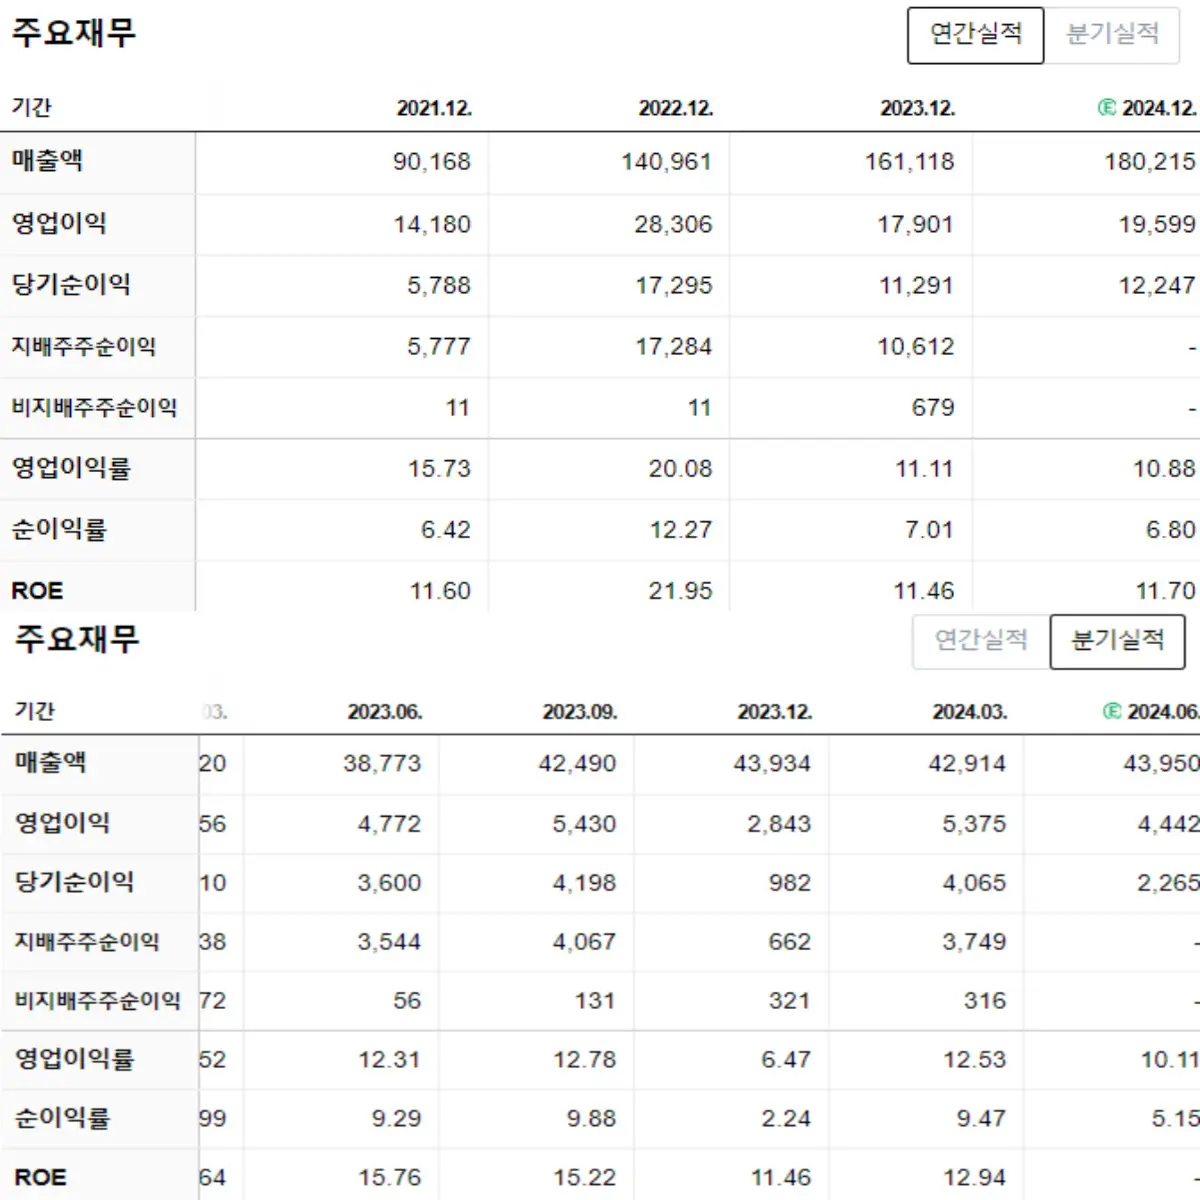Click the quarterly 당기순이익 value 4,065
Viewport: 1200px width, 1200px height.
tap(974, 883)
